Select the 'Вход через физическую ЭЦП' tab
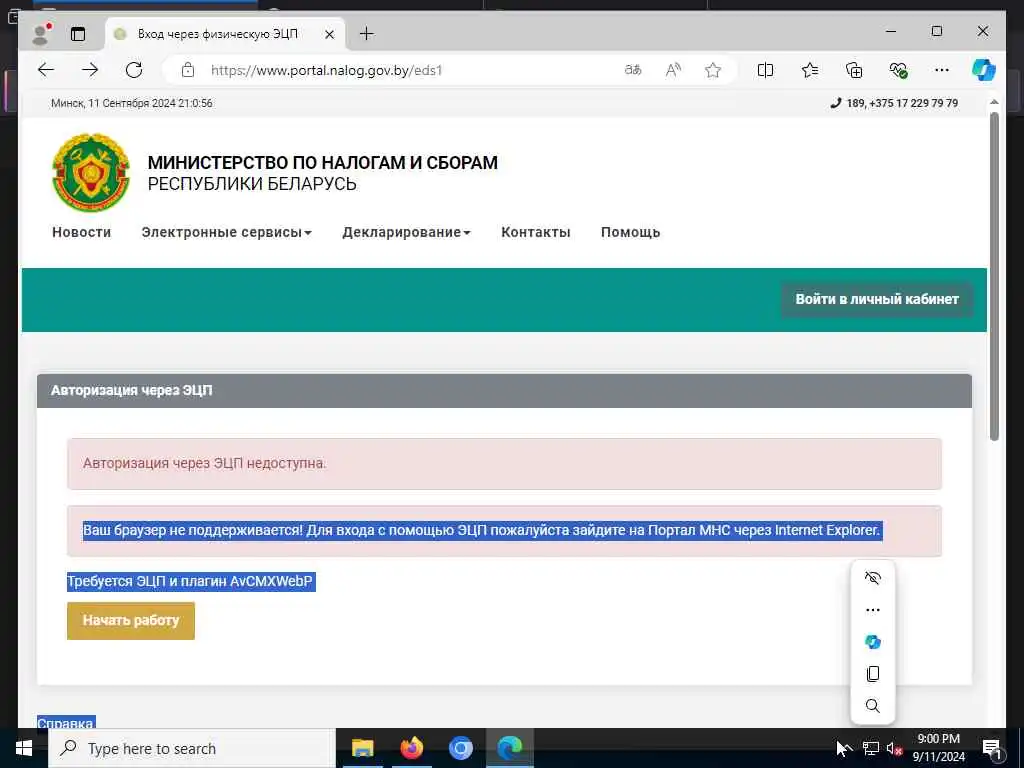Screen dimensions: 1024x768 tap(217, 34)
